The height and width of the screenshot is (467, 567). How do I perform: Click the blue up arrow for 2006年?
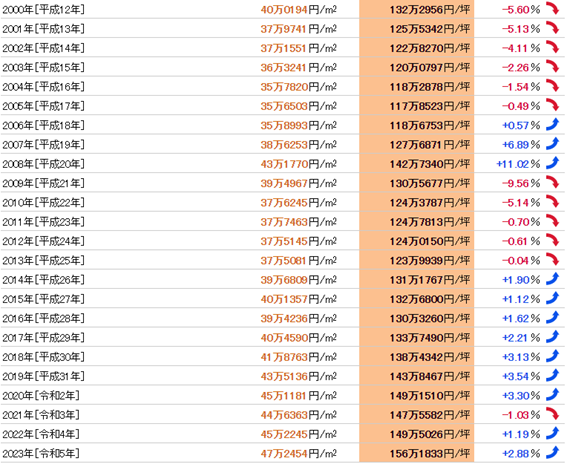[x=552, y=124]
